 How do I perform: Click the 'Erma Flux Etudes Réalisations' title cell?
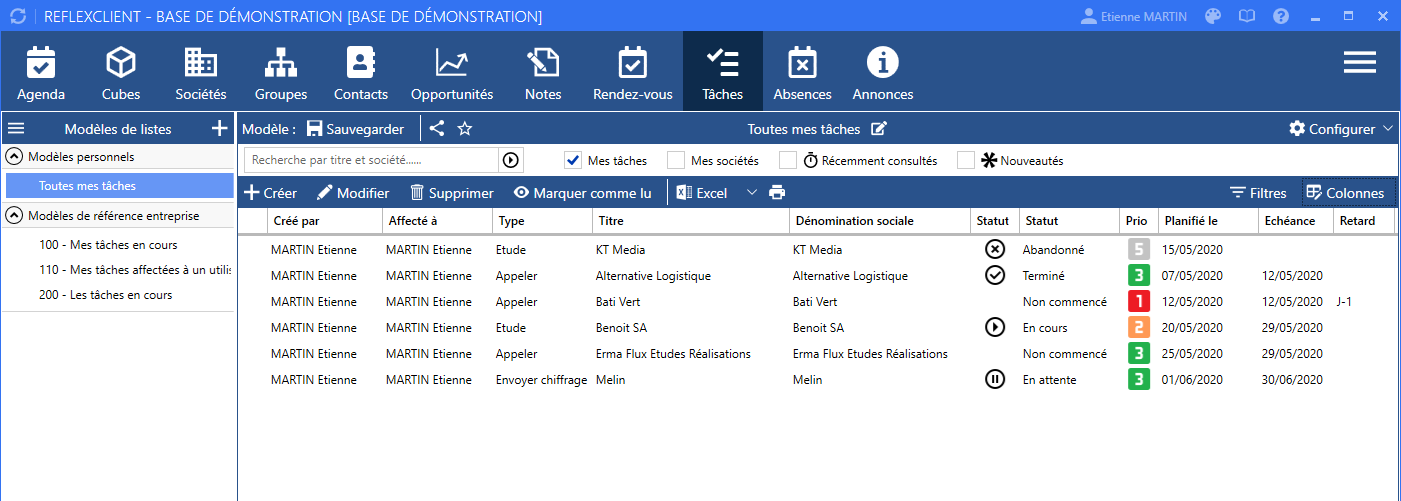click(x=673, y=353)
